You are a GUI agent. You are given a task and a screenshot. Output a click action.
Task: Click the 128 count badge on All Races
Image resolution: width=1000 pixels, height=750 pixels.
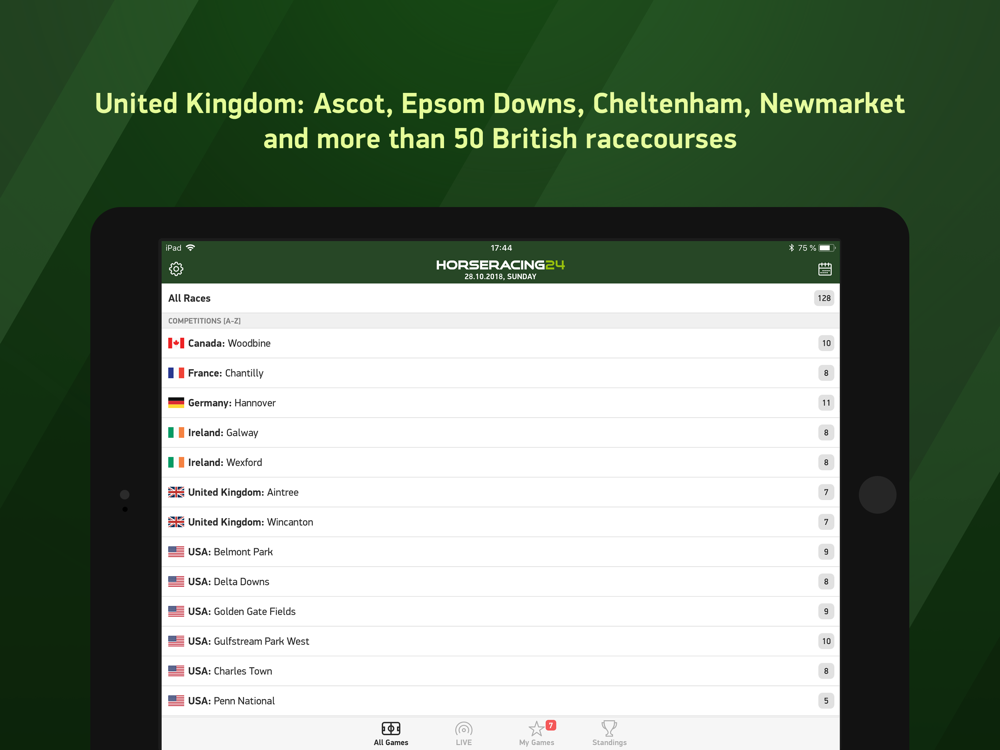824,298
